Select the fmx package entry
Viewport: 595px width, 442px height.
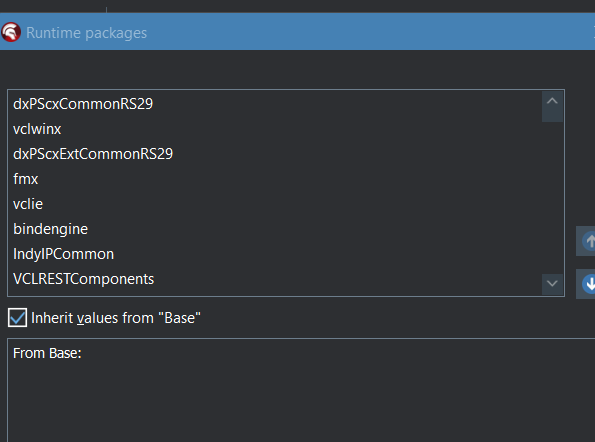point(25,179)
